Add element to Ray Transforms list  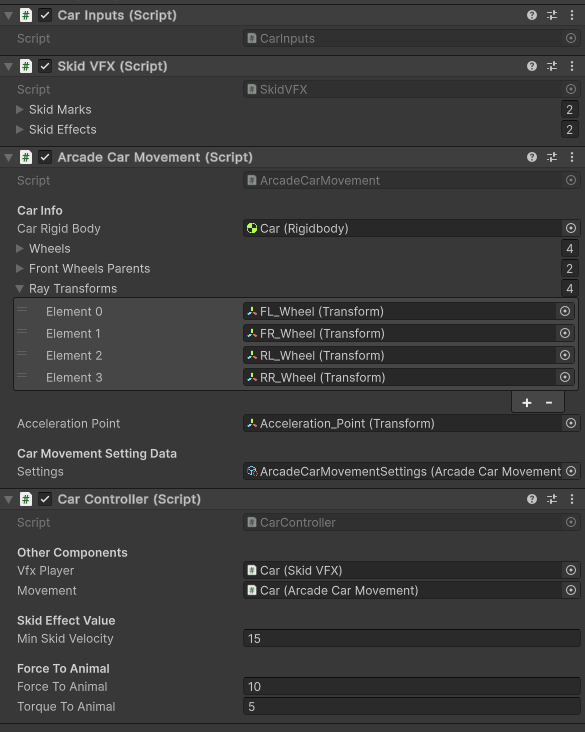[527, 403]
